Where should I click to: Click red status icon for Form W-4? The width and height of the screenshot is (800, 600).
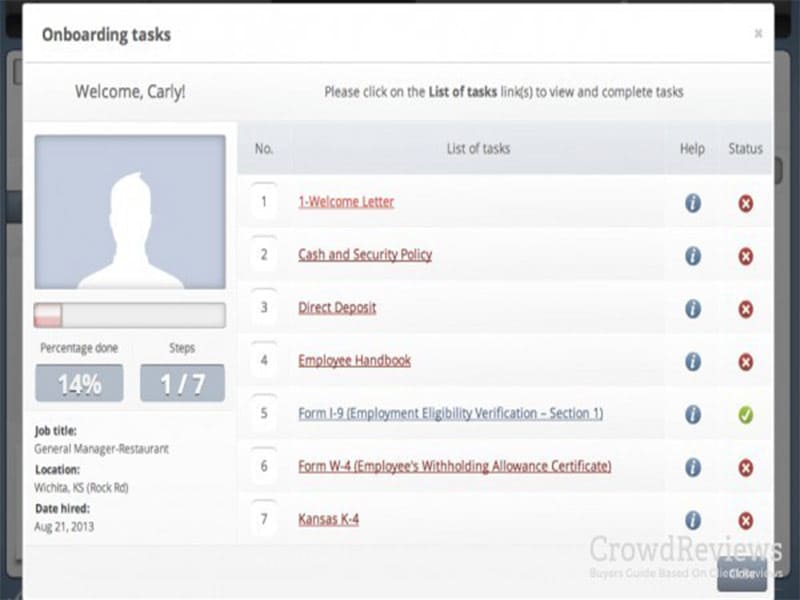tap(745, 468)
